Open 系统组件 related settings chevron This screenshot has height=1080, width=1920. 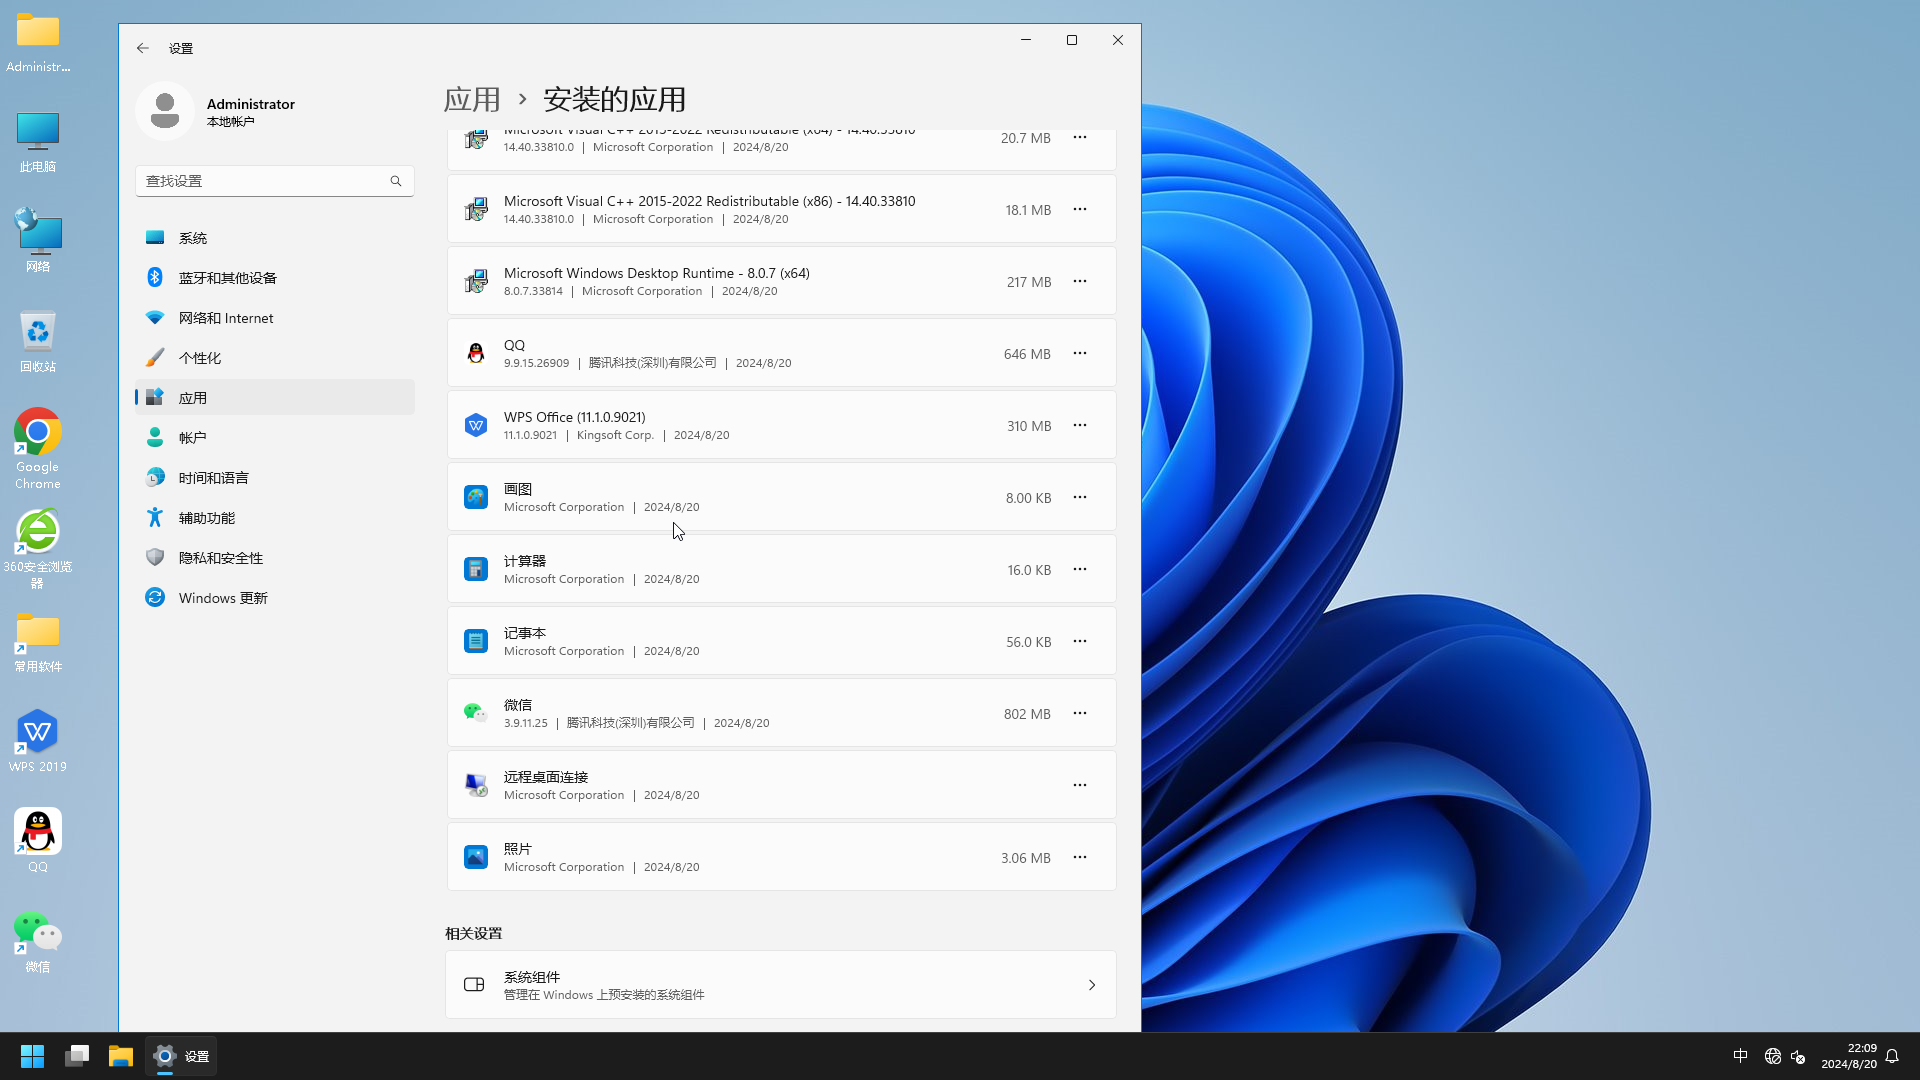pyautogui.click(x=1092, y=985)
